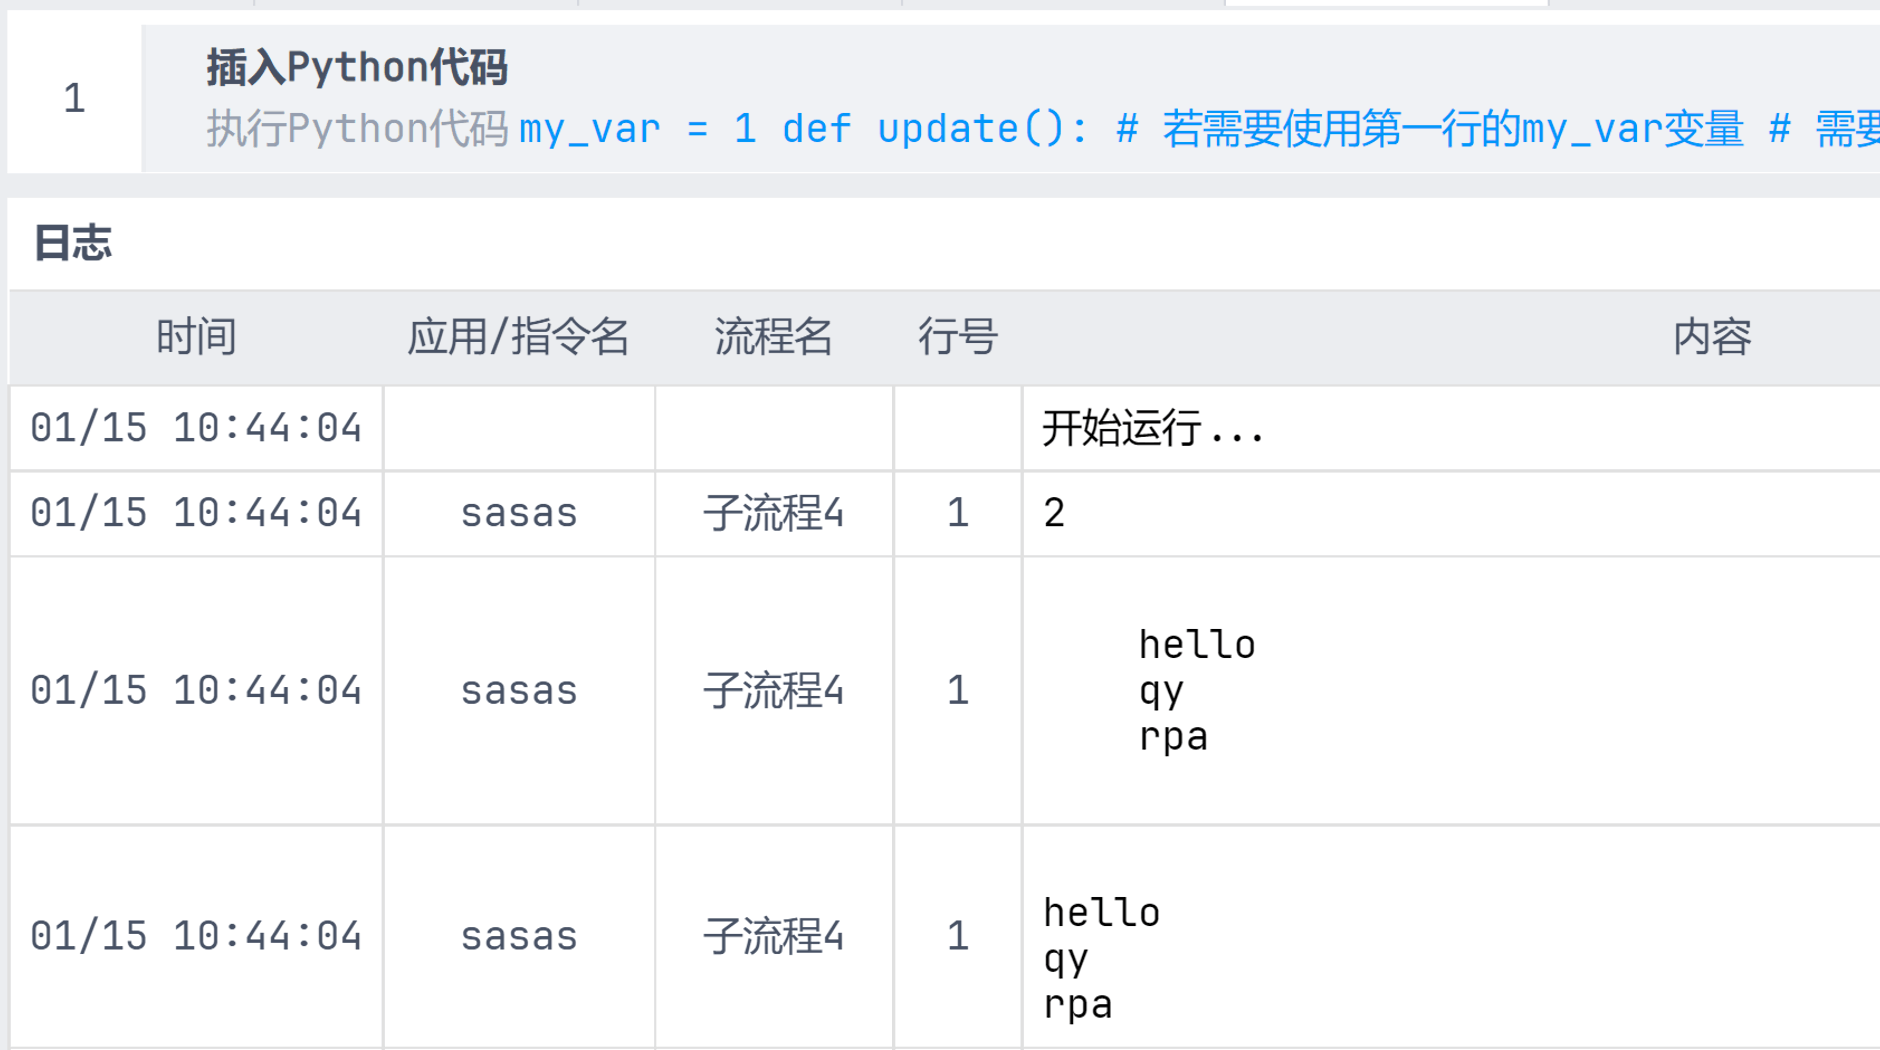1880x1050 pixels.
Task: Click the timestamp of the 开始运行 log row
Action: pos(196,429)
